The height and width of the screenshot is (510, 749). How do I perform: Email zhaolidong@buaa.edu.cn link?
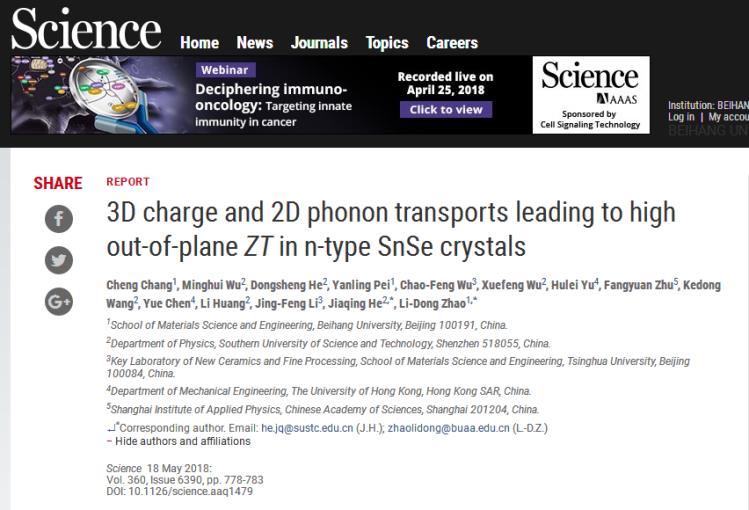tap(449, 428)
